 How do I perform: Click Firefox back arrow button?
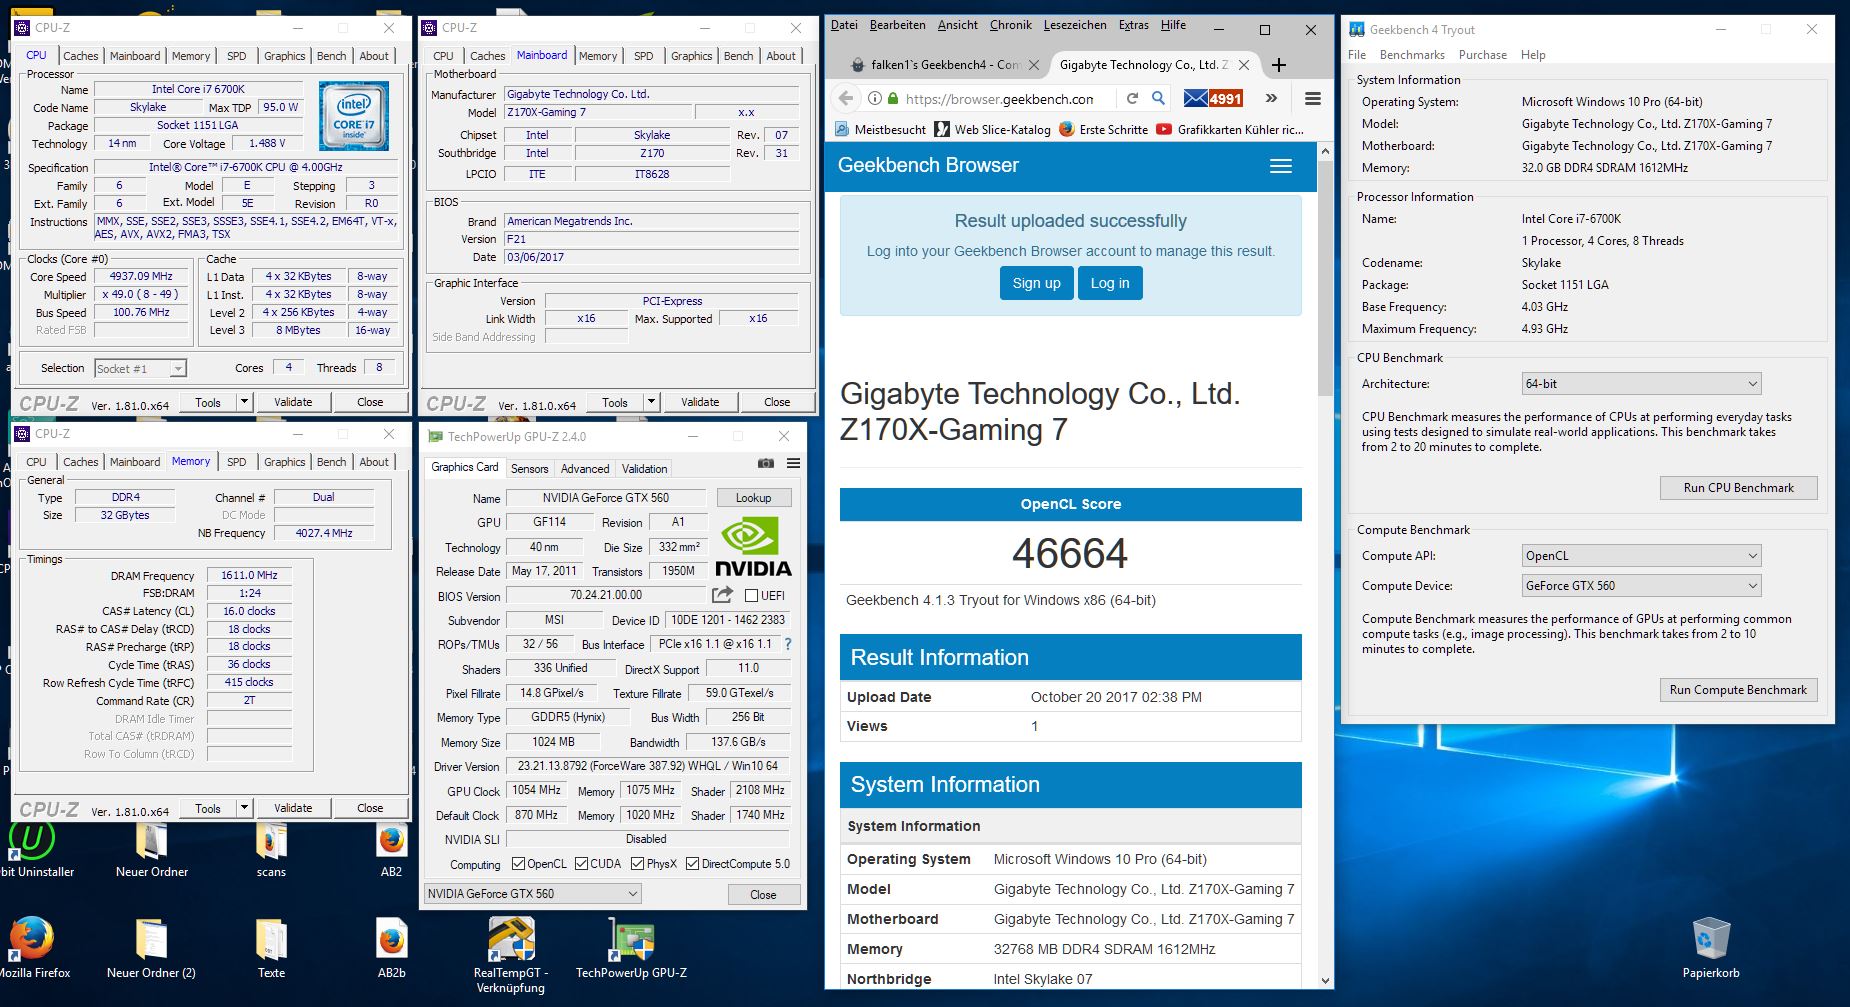(x=846, y=98)
